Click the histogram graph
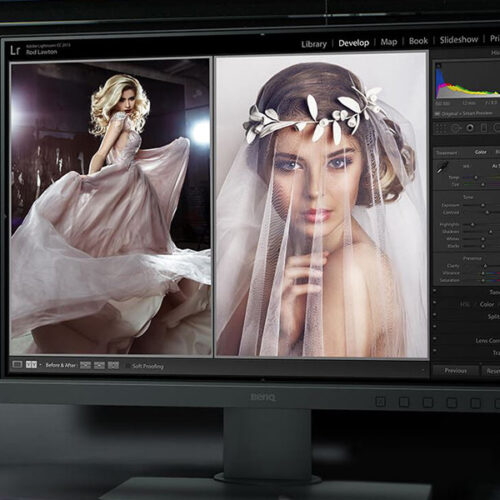 (x=468, y=81)
